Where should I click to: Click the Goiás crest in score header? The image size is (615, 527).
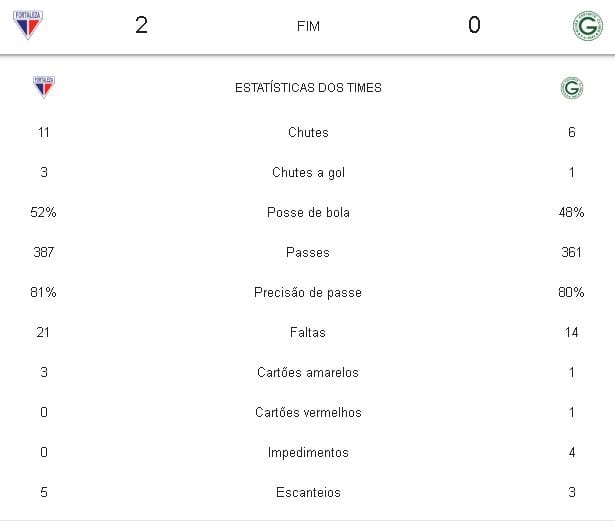587,25
